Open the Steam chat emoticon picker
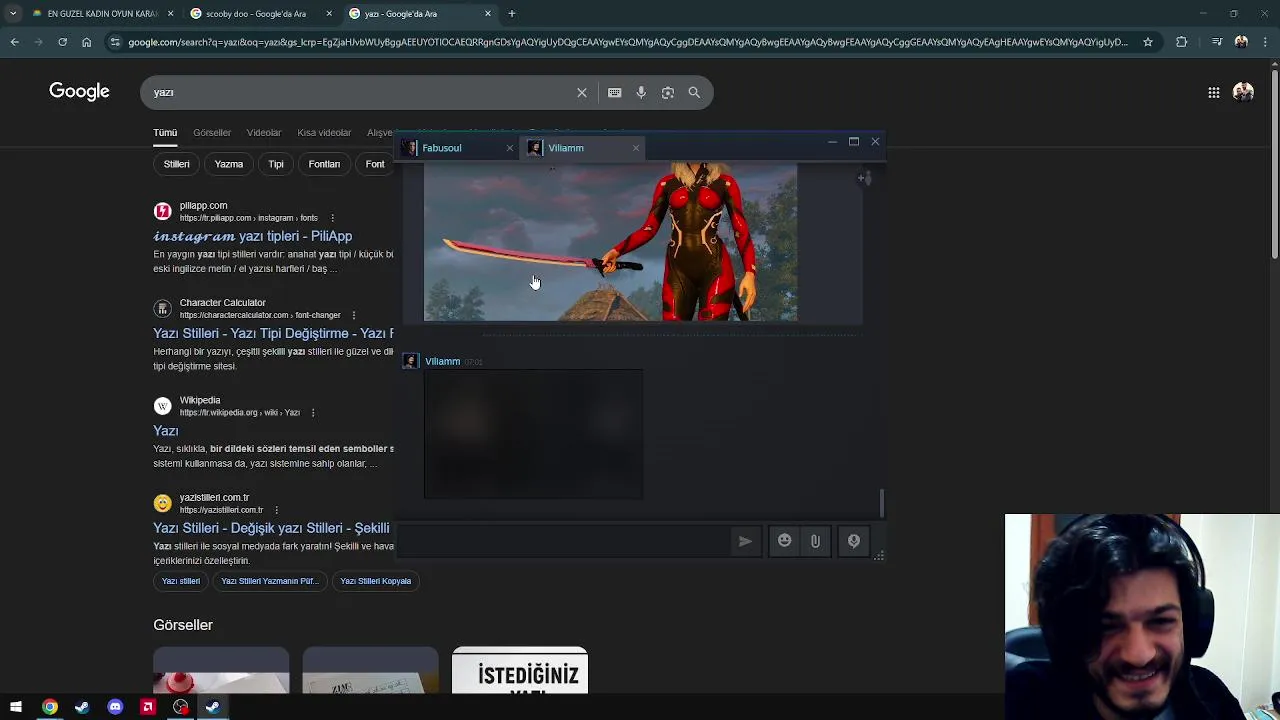Viewport: 1280px width, 720px height. pos(784,541)
